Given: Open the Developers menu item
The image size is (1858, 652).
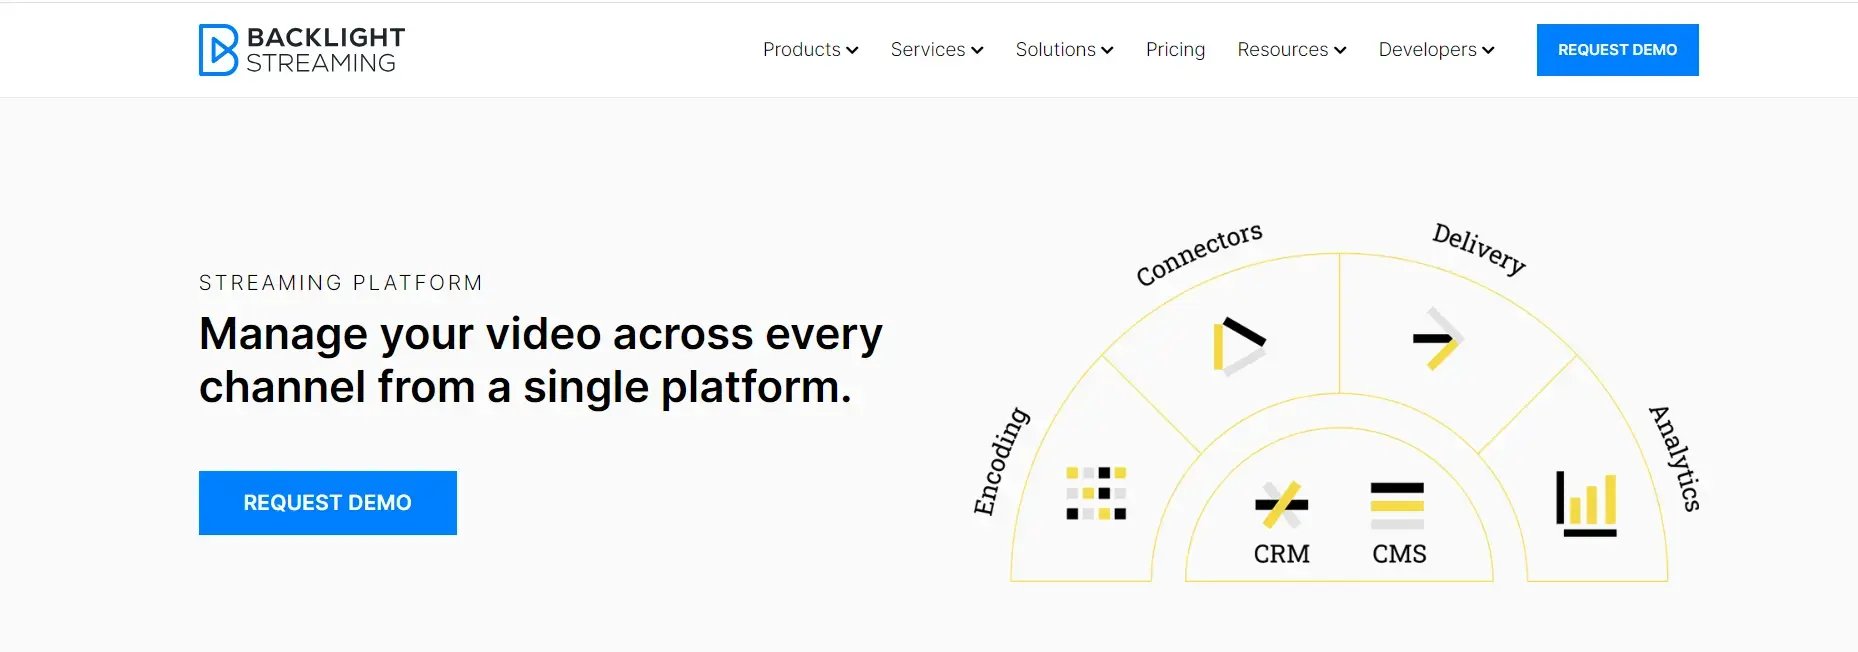Looking at the screenshot, I should 1427,50.
